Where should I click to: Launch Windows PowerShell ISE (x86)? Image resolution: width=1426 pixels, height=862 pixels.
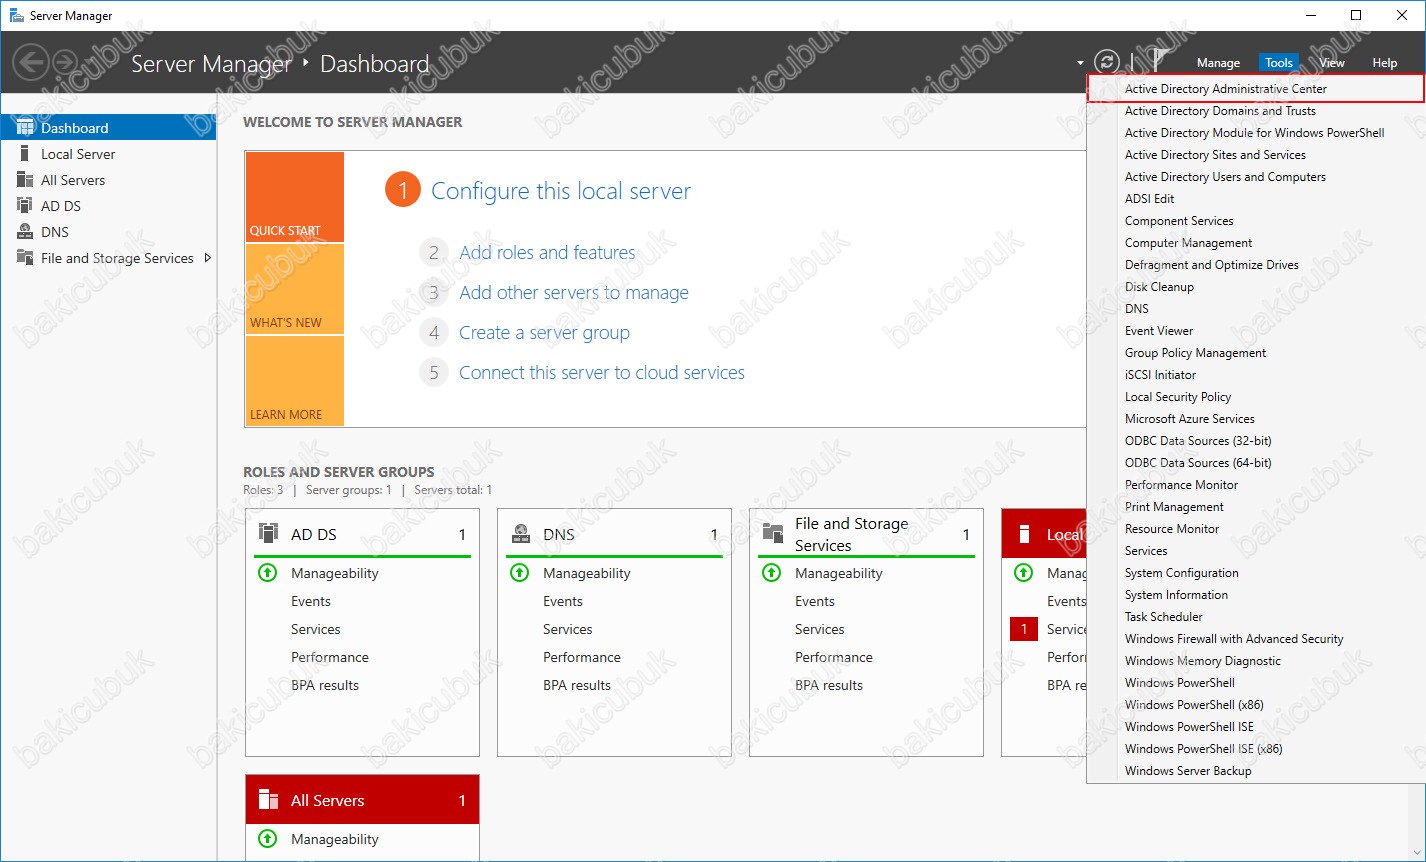click(x=1203, y=749)
